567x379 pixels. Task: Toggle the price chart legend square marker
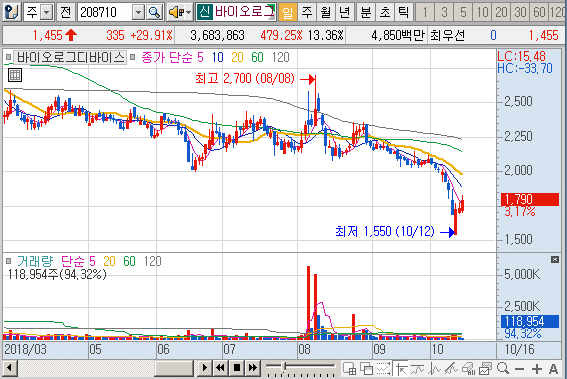[8, 57]
